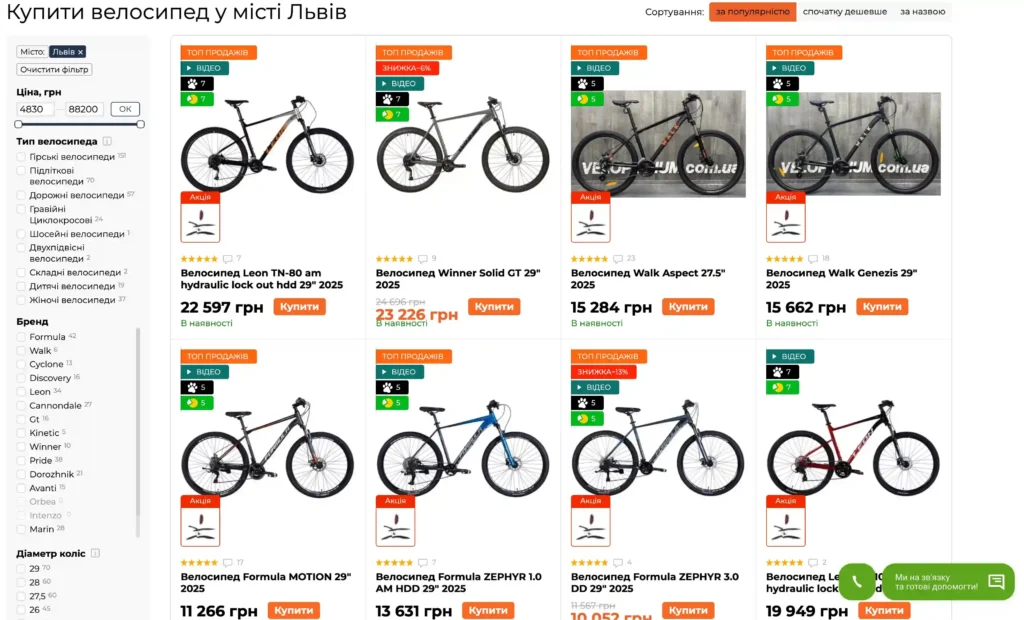Open comments icon on Leon TN-80
The height and width of the screenshot is (620, 1024).
pos(227,259)
